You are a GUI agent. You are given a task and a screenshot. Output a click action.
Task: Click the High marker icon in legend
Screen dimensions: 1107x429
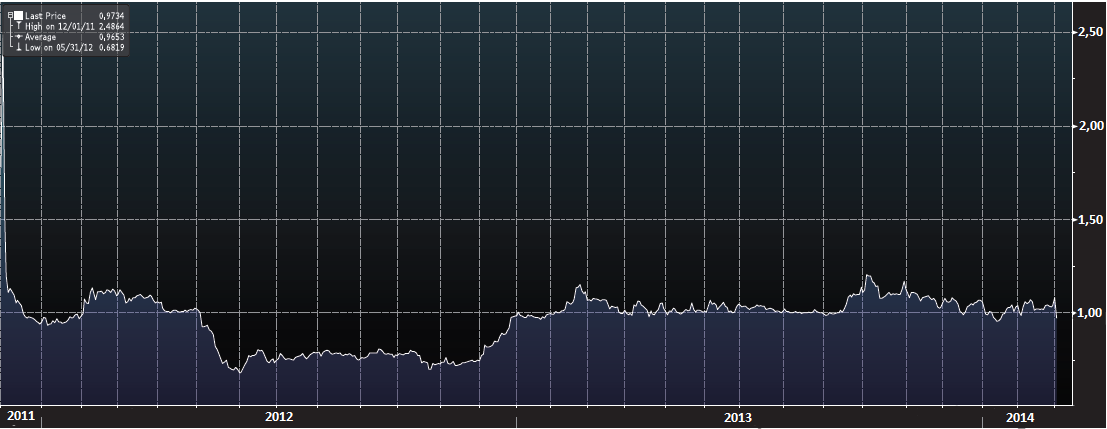[x=18, y=25]
